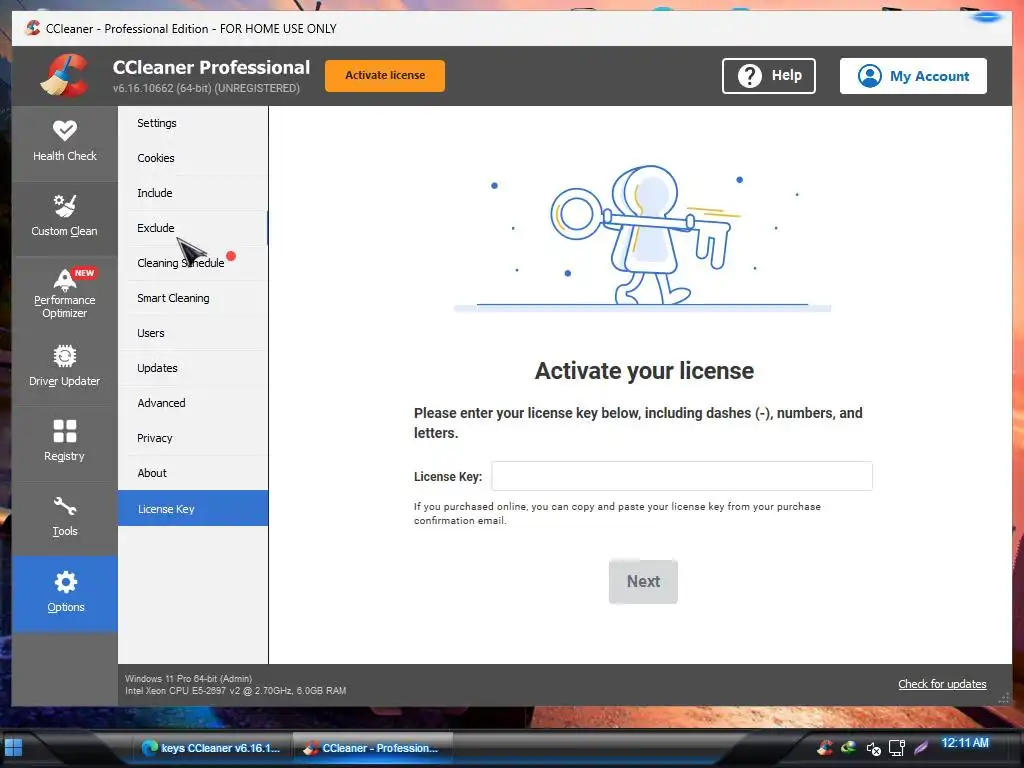
Task: Open the Performance Optimizer section
Action: click(65, 293)
